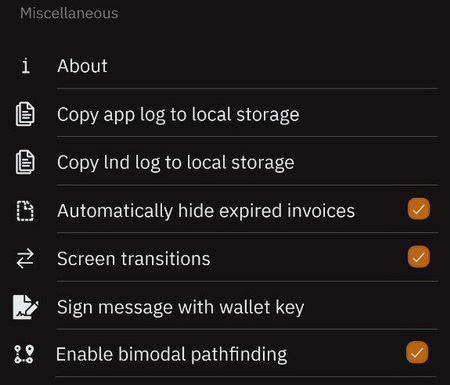Click the sign message pen icon

26,307
